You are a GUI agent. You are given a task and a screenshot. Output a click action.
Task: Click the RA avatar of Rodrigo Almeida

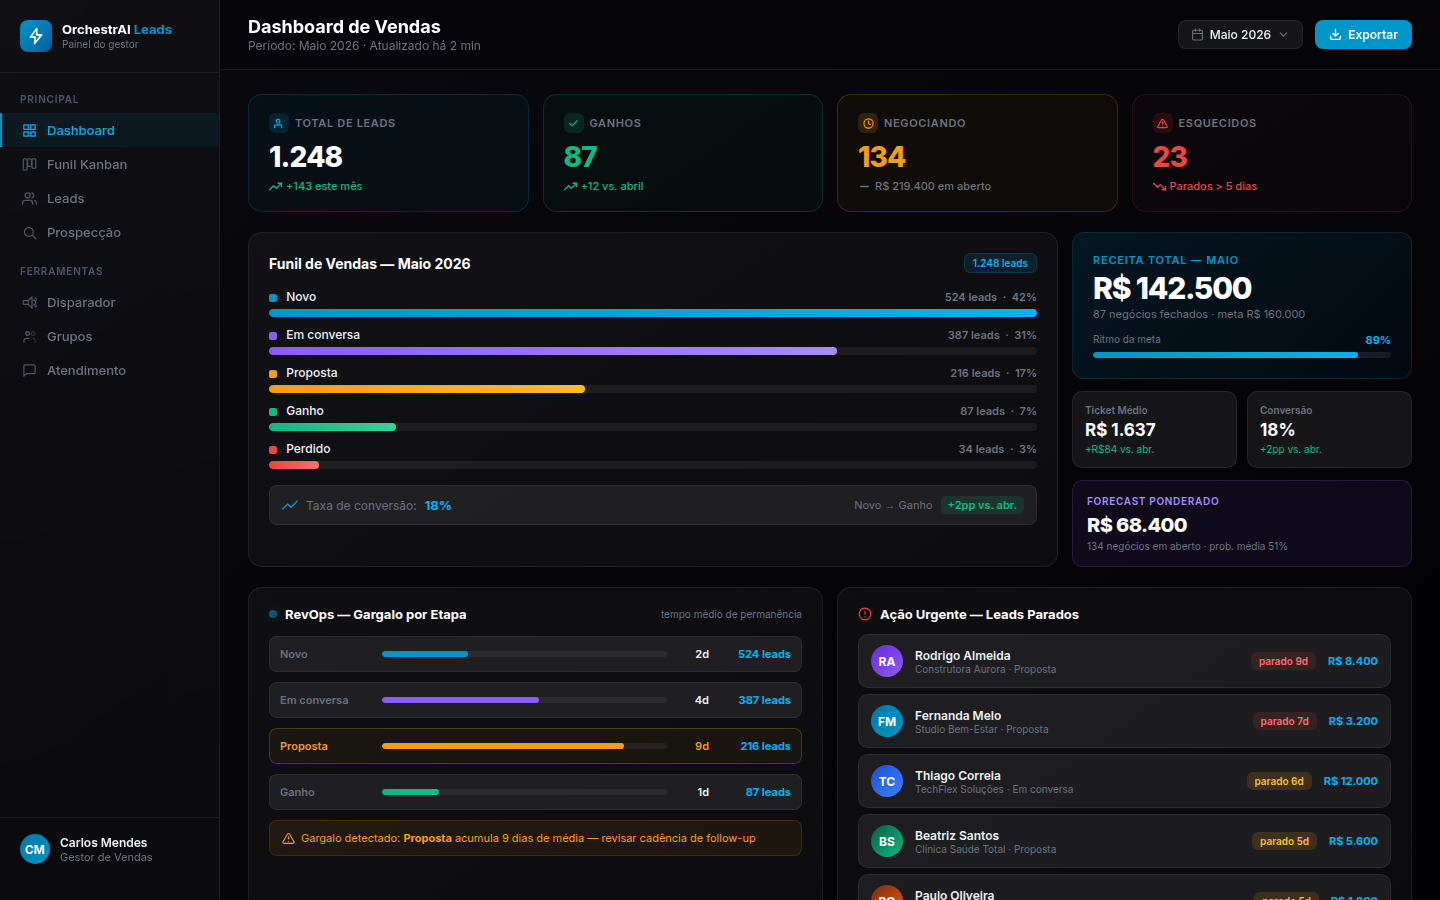(887, 662)
